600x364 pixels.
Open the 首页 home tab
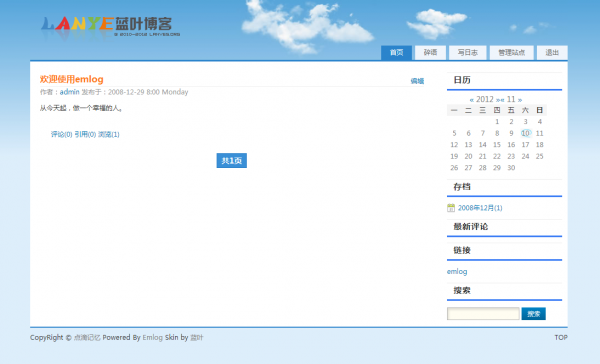396,52
